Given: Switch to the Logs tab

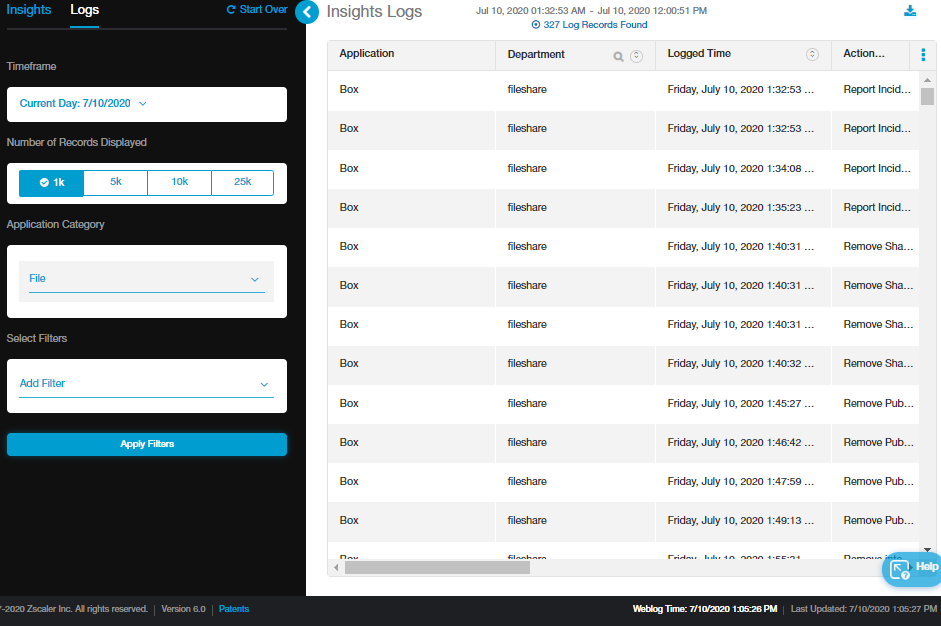Looking at the screenshot, I should pyautogui.click(x=84, y=10).
